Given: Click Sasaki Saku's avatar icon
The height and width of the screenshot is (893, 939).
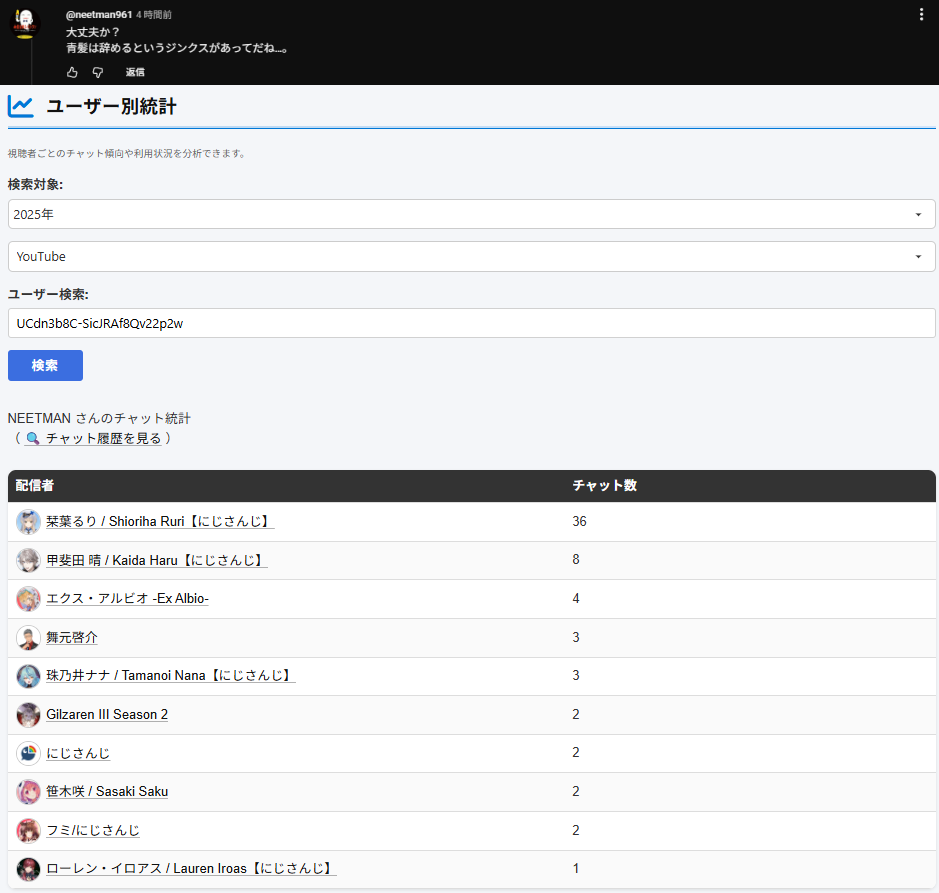Looking at the screenshot, I should point(28,792).
